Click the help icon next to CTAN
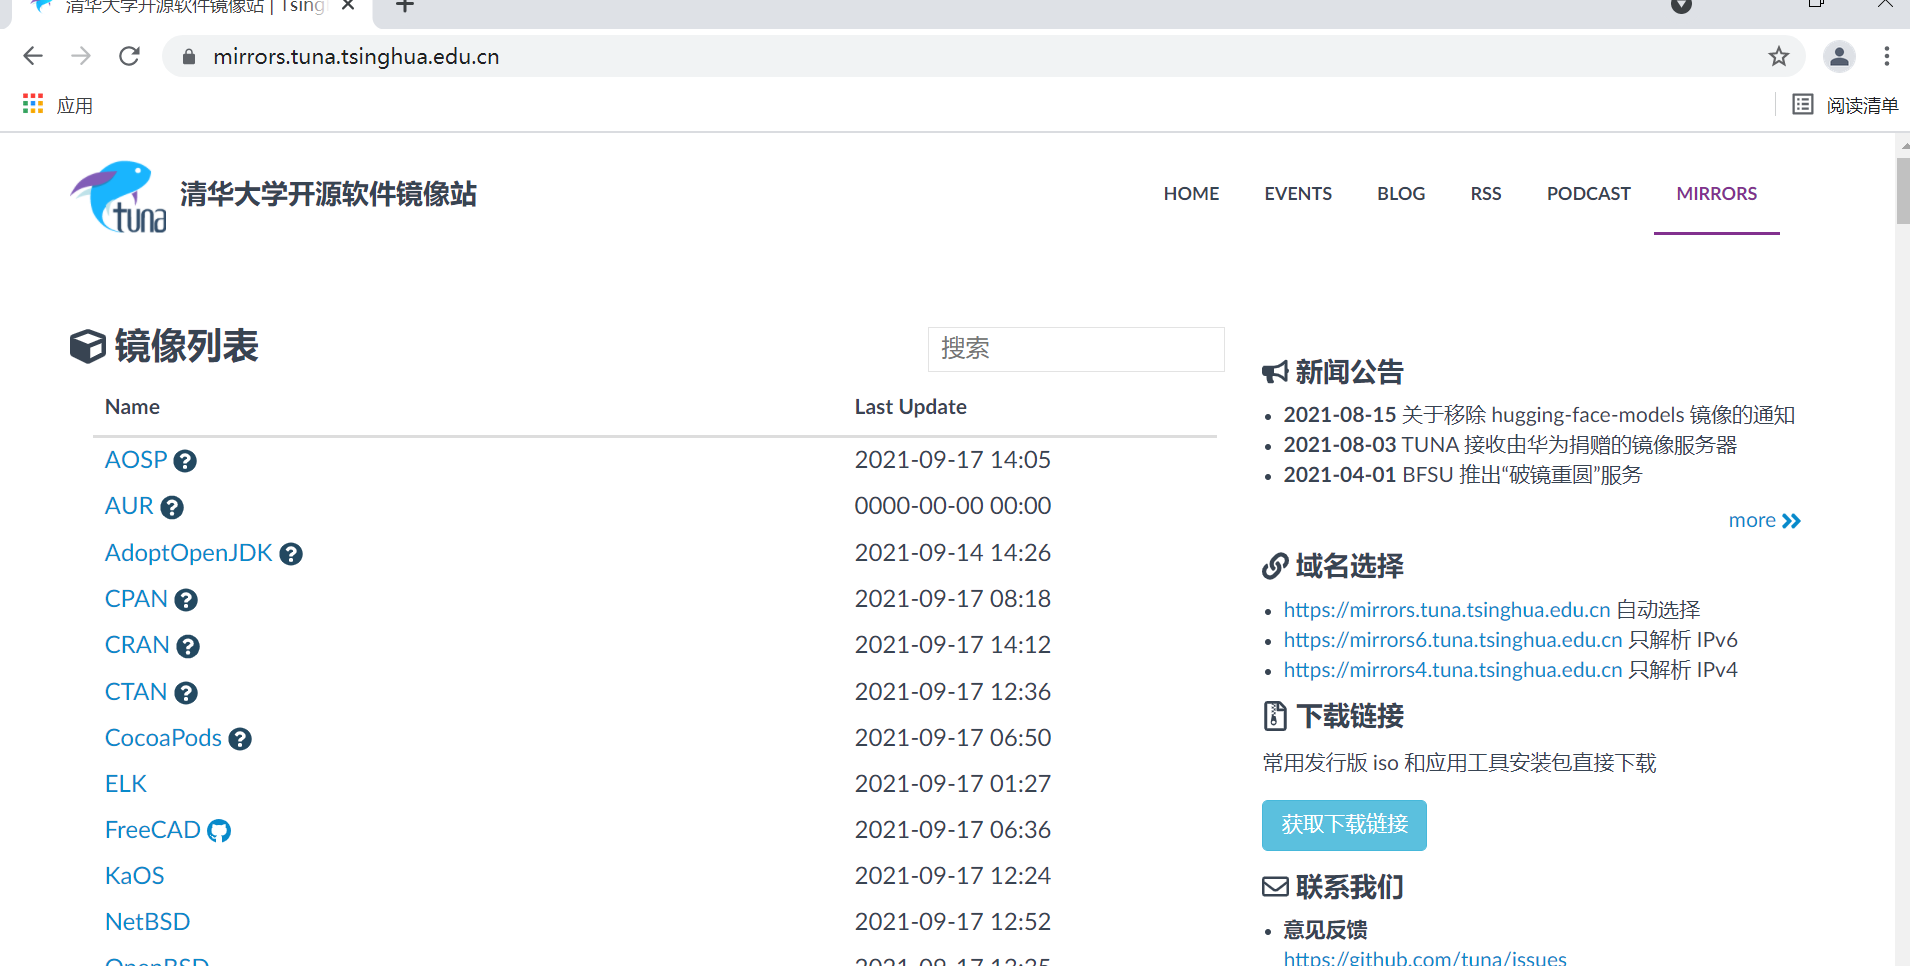Screen dimensions: 1910x966 pos(186,693)
